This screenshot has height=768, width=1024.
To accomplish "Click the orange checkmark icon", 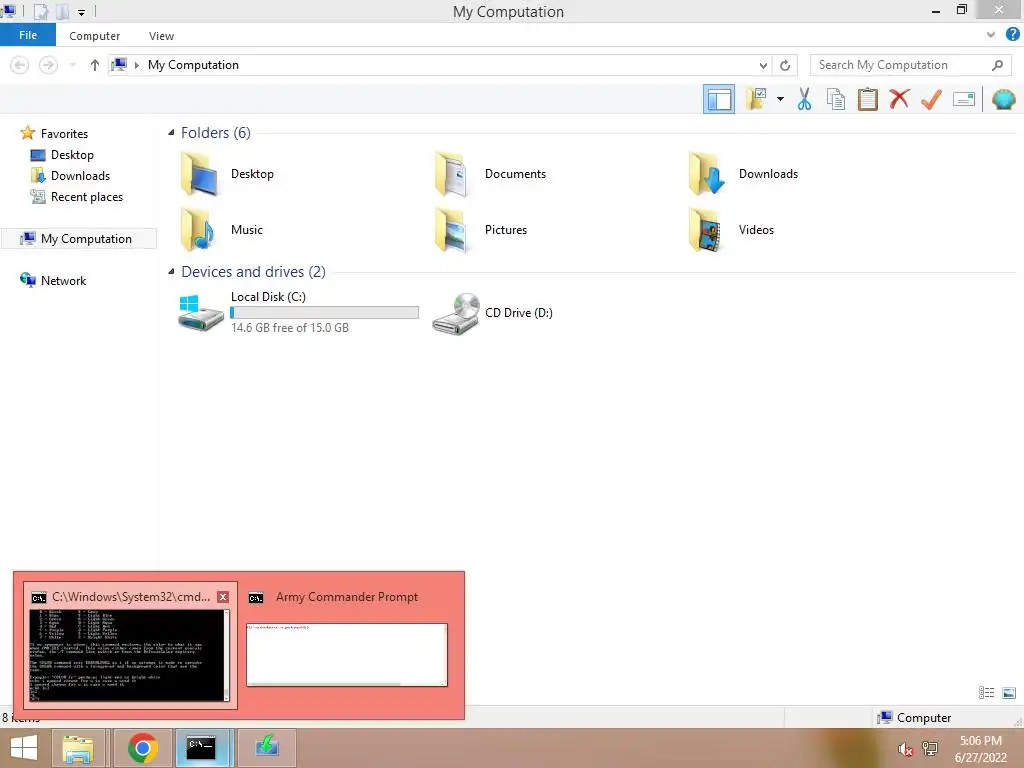I will [931, 99].
